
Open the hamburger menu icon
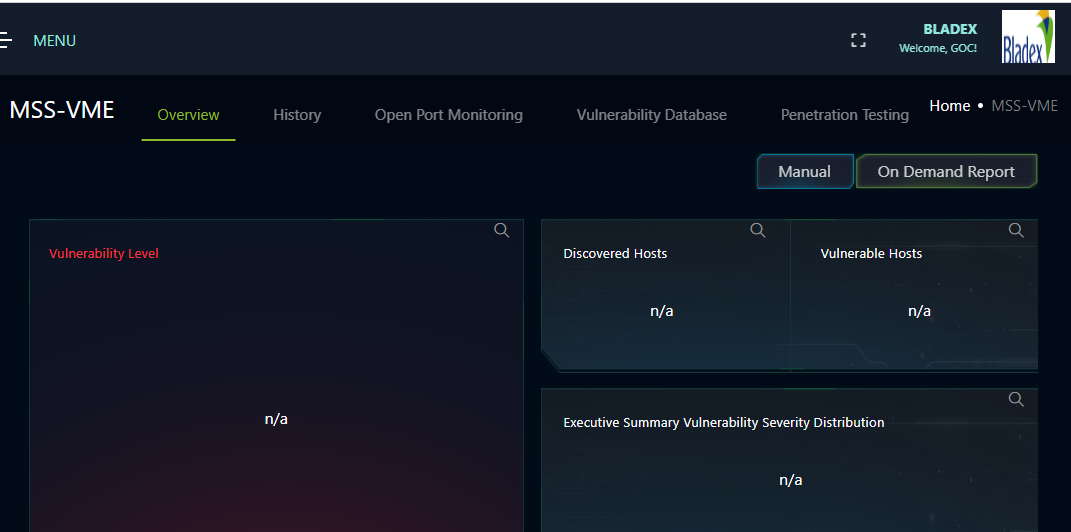click(x=5, y=40)
